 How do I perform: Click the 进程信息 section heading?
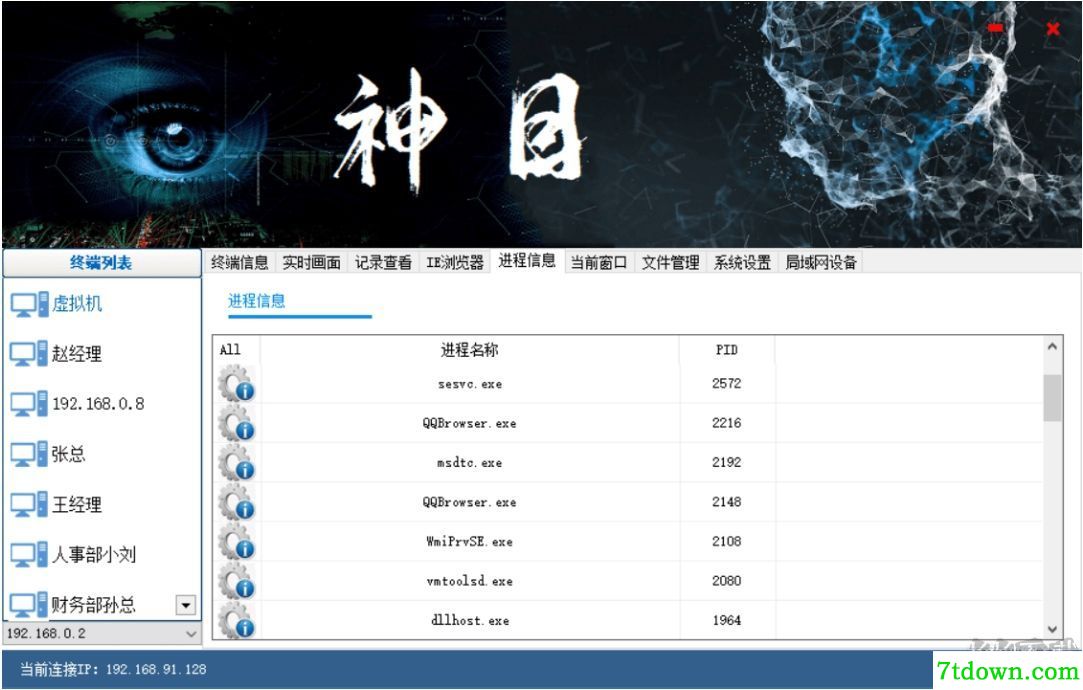pyautogui.click(x=256, y=301)
